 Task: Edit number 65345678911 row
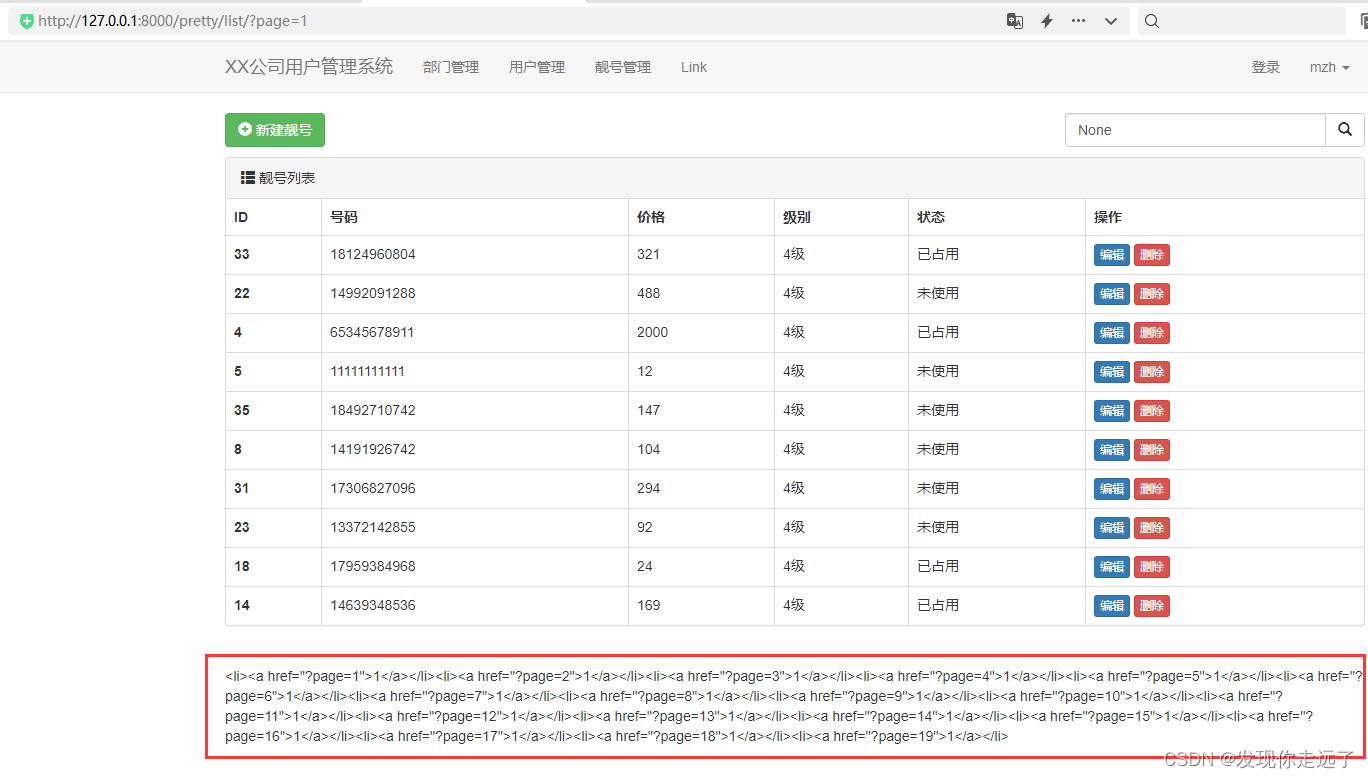(x=1112, y=333)
